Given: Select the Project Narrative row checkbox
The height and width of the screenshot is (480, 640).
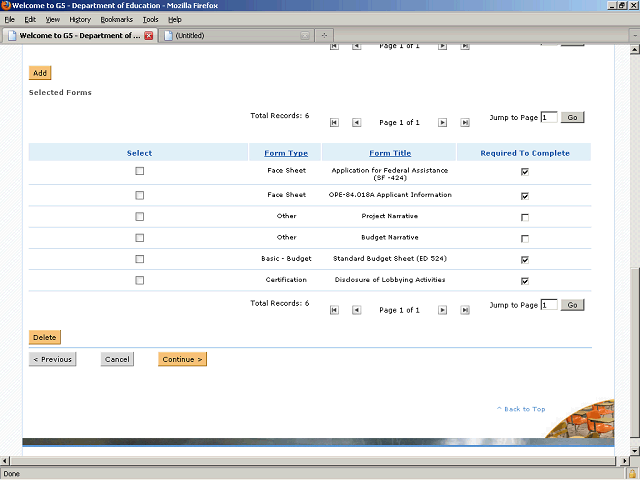Looking at the screenshot, I should (x=140, y=217).
